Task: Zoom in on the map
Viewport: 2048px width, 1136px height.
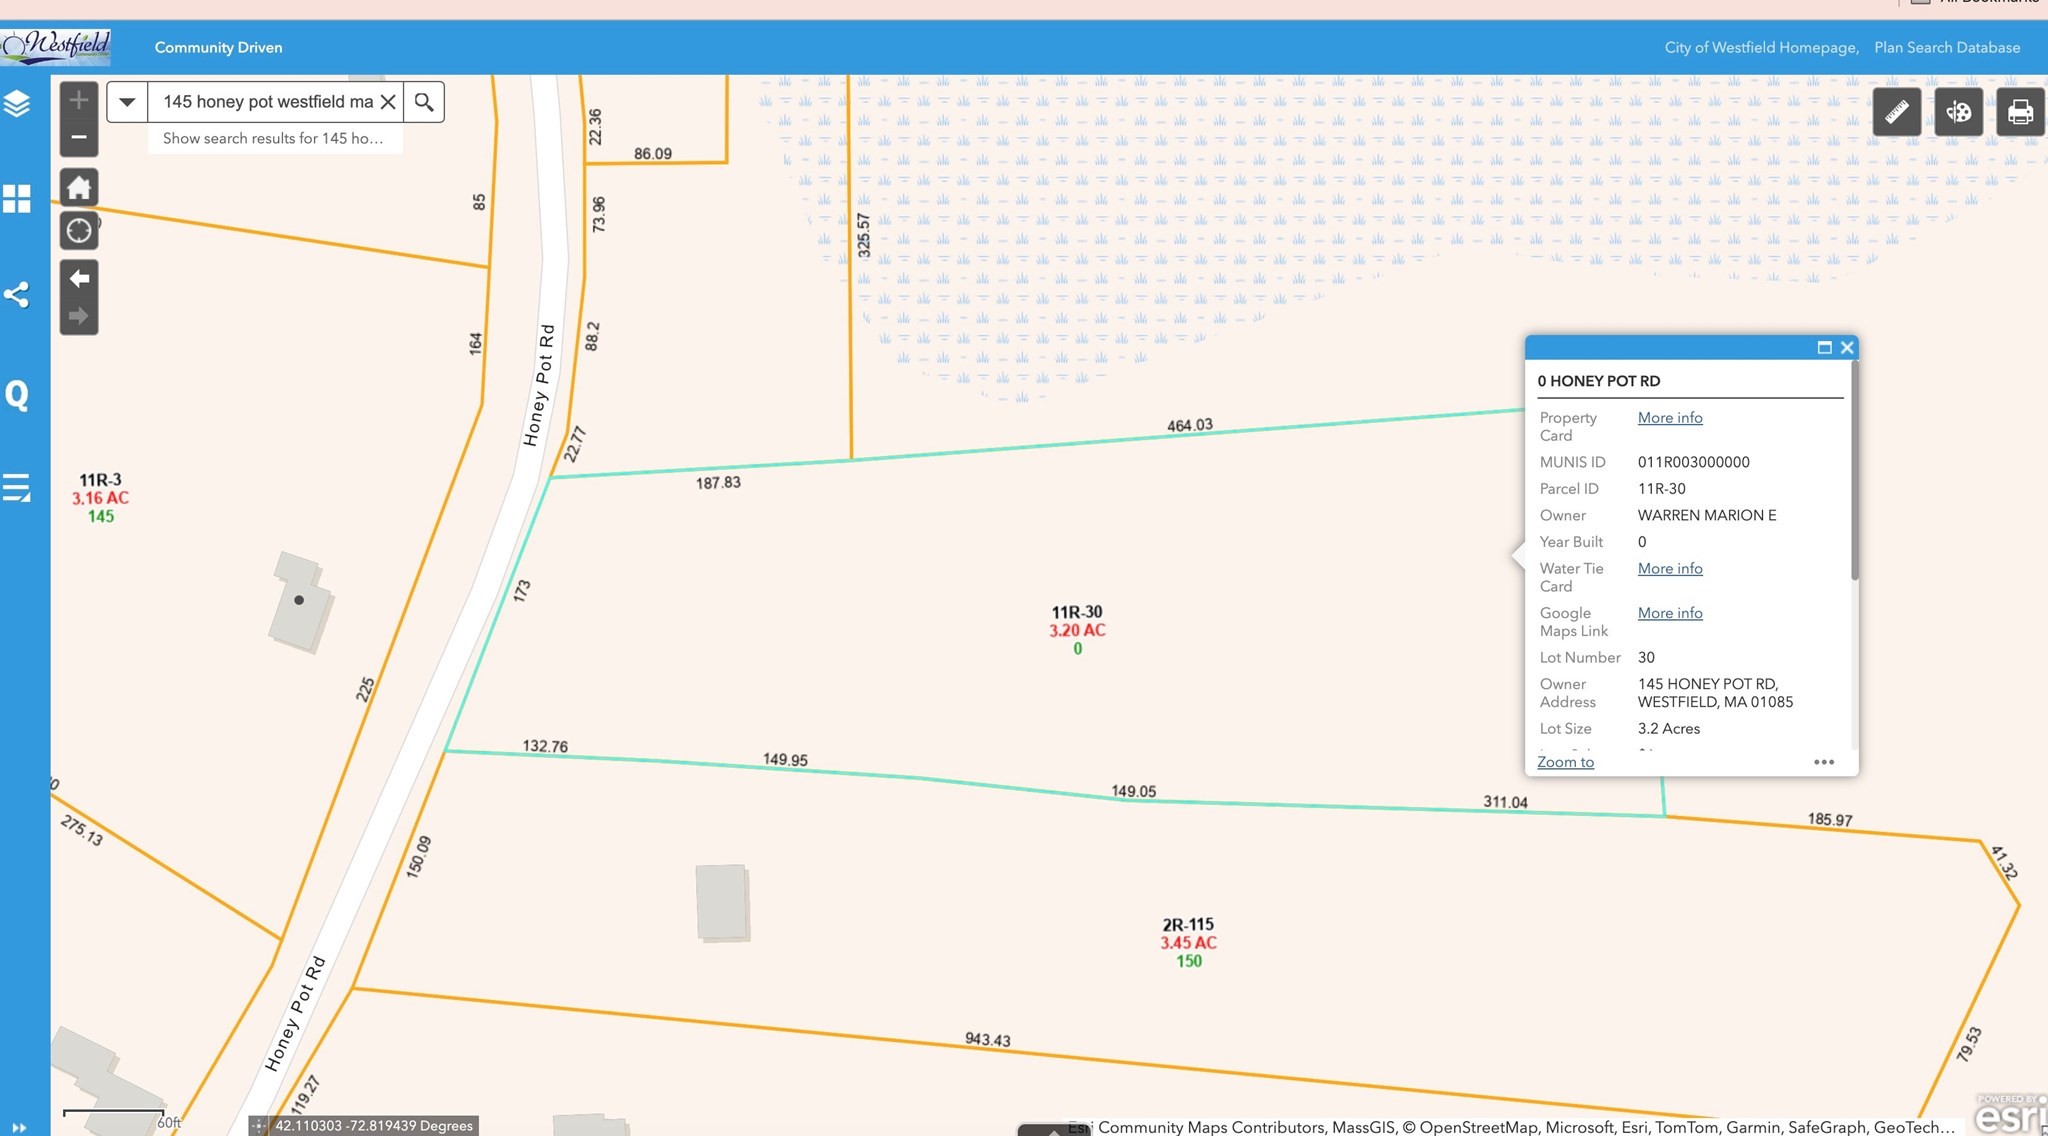Action: pyautogui.click(x=79, y=100)
